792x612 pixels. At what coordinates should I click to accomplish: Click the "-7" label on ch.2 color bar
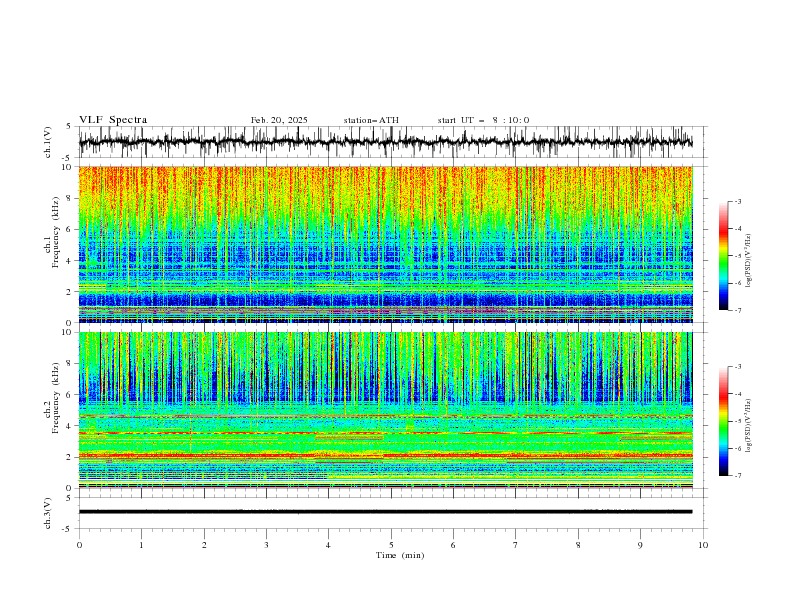pos(737,476)
